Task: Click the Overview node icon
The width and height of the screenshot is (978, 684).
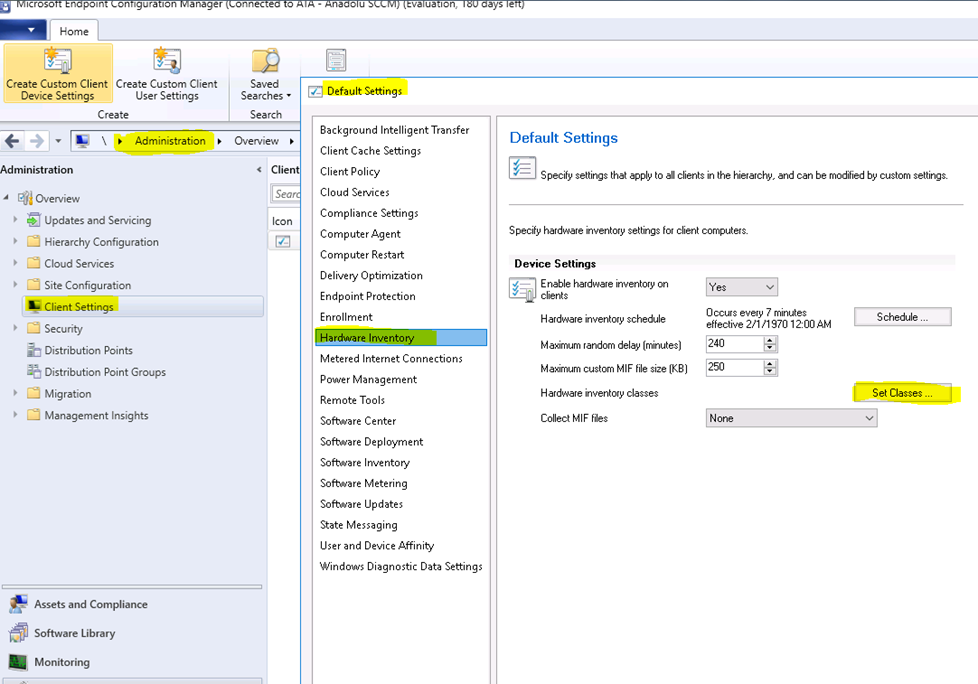Action: click(25, 198)
